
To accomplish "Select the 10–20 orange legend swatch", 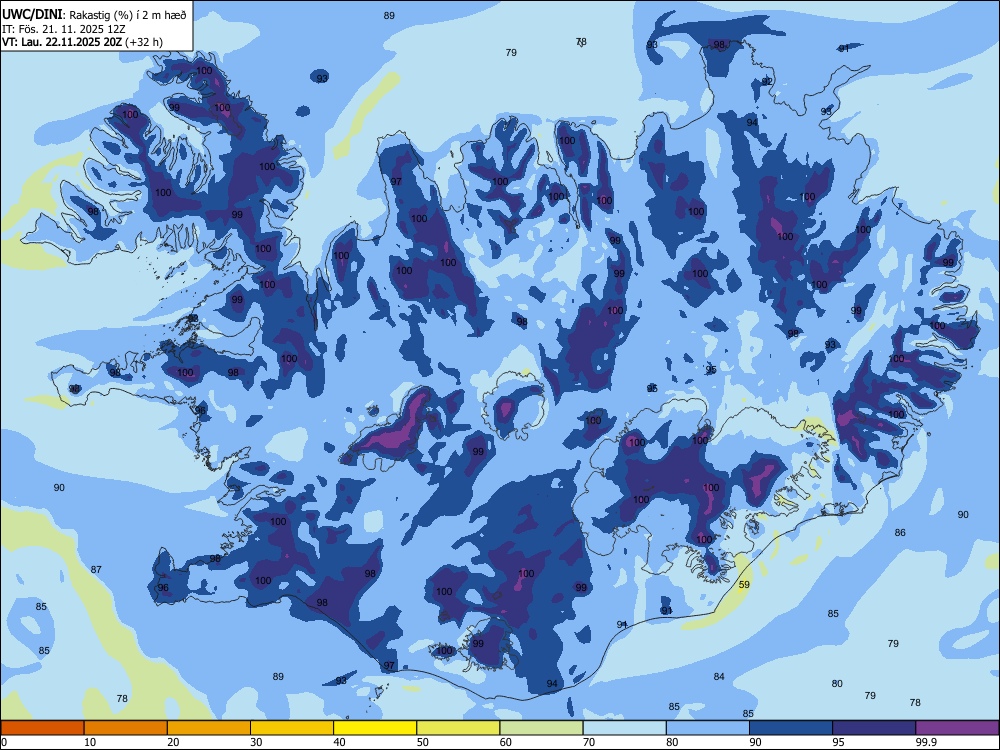I will (126, 728).
